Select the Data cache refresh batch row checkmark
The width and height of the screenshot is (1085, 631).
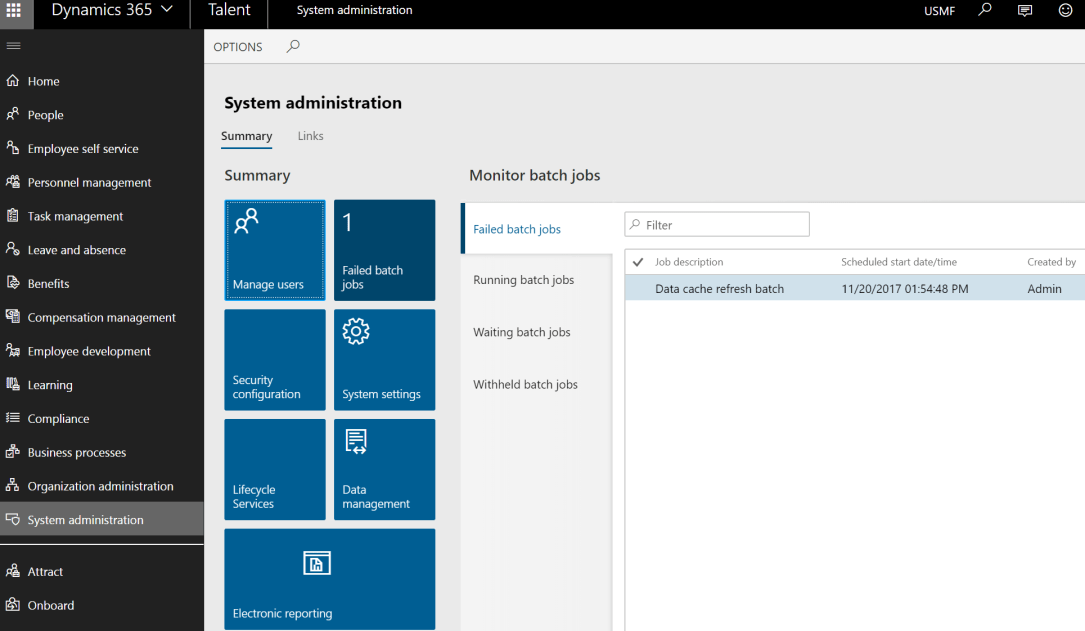click(637, 288)
